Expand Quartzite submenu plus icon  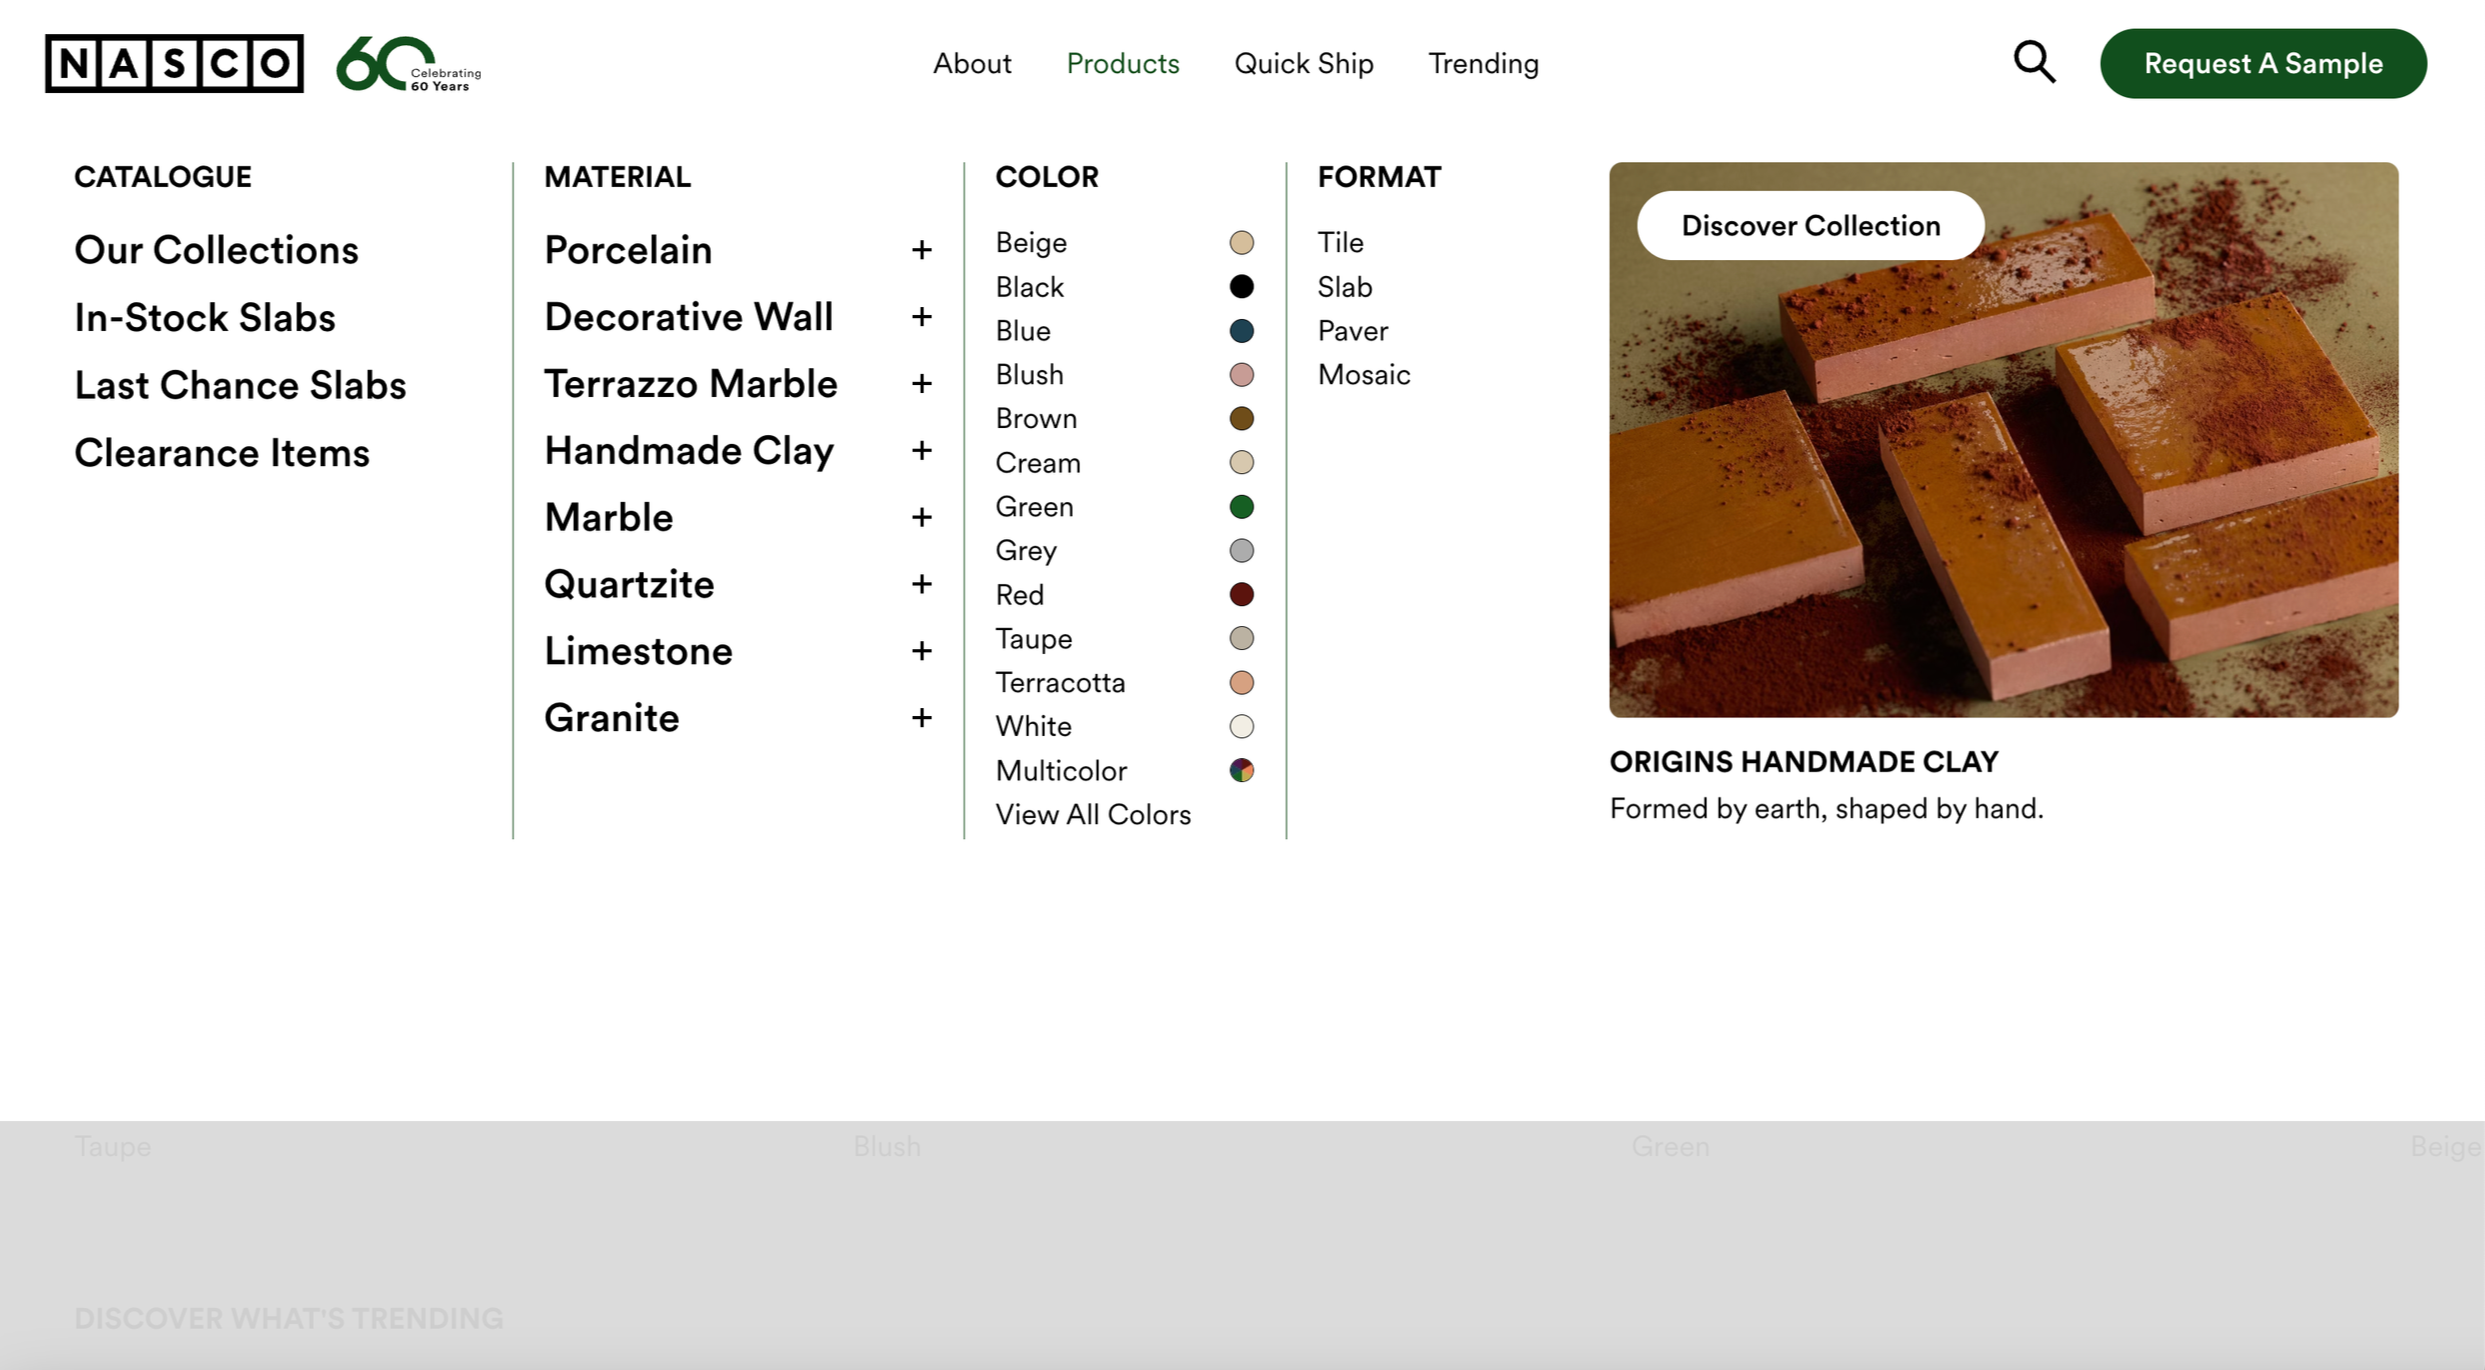click(x=921, y=584)
